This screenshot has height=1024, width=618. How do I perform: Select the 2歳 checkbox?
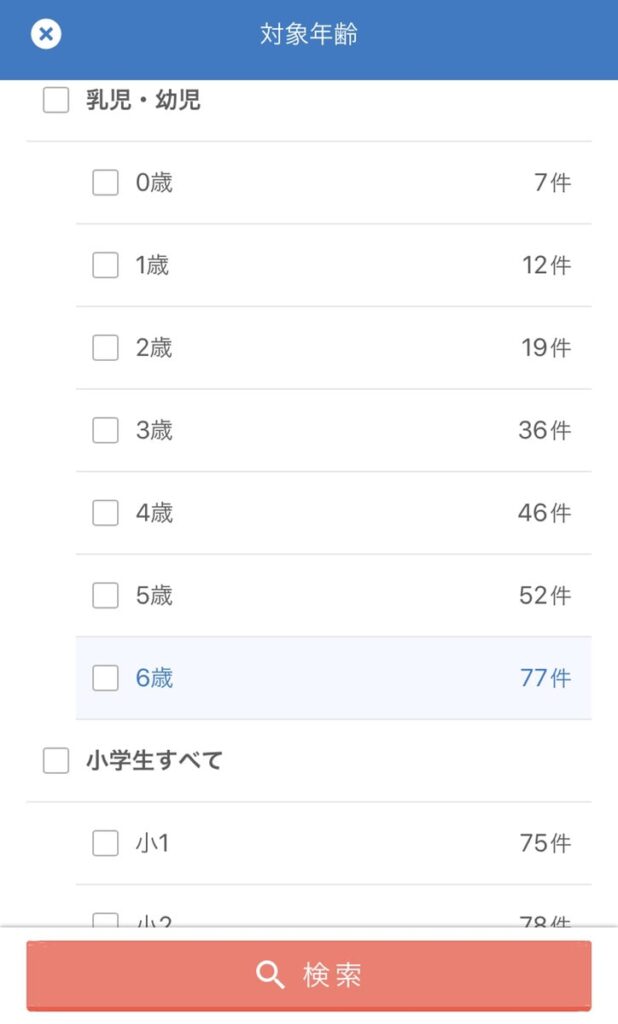105,348
